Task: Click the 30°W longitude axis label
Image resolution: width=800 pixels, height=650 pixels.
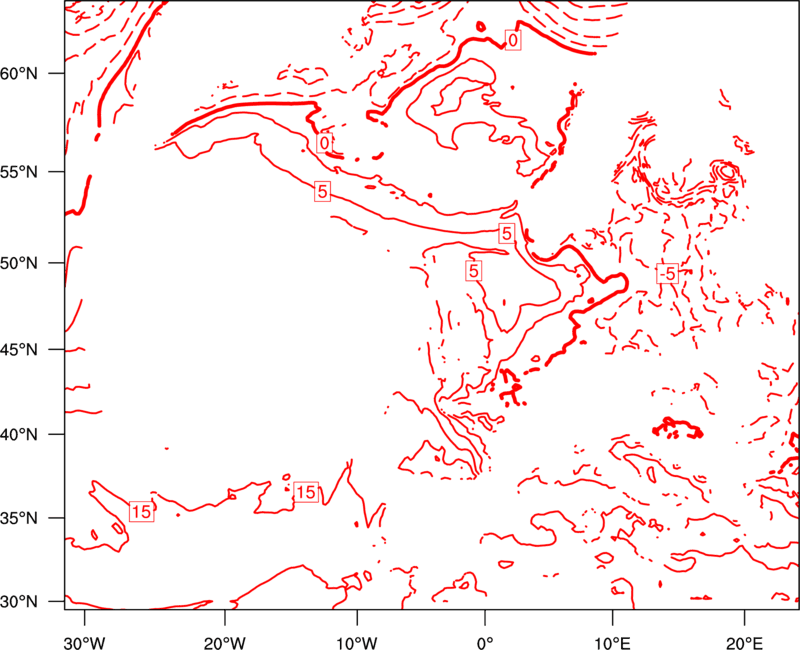Action: tap(85, 643)
